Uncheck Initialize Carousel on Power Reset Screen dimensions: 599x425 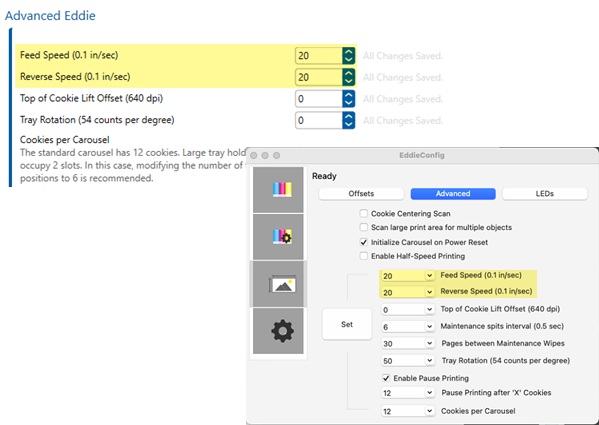pyautogui.click(x=364, y=242)
